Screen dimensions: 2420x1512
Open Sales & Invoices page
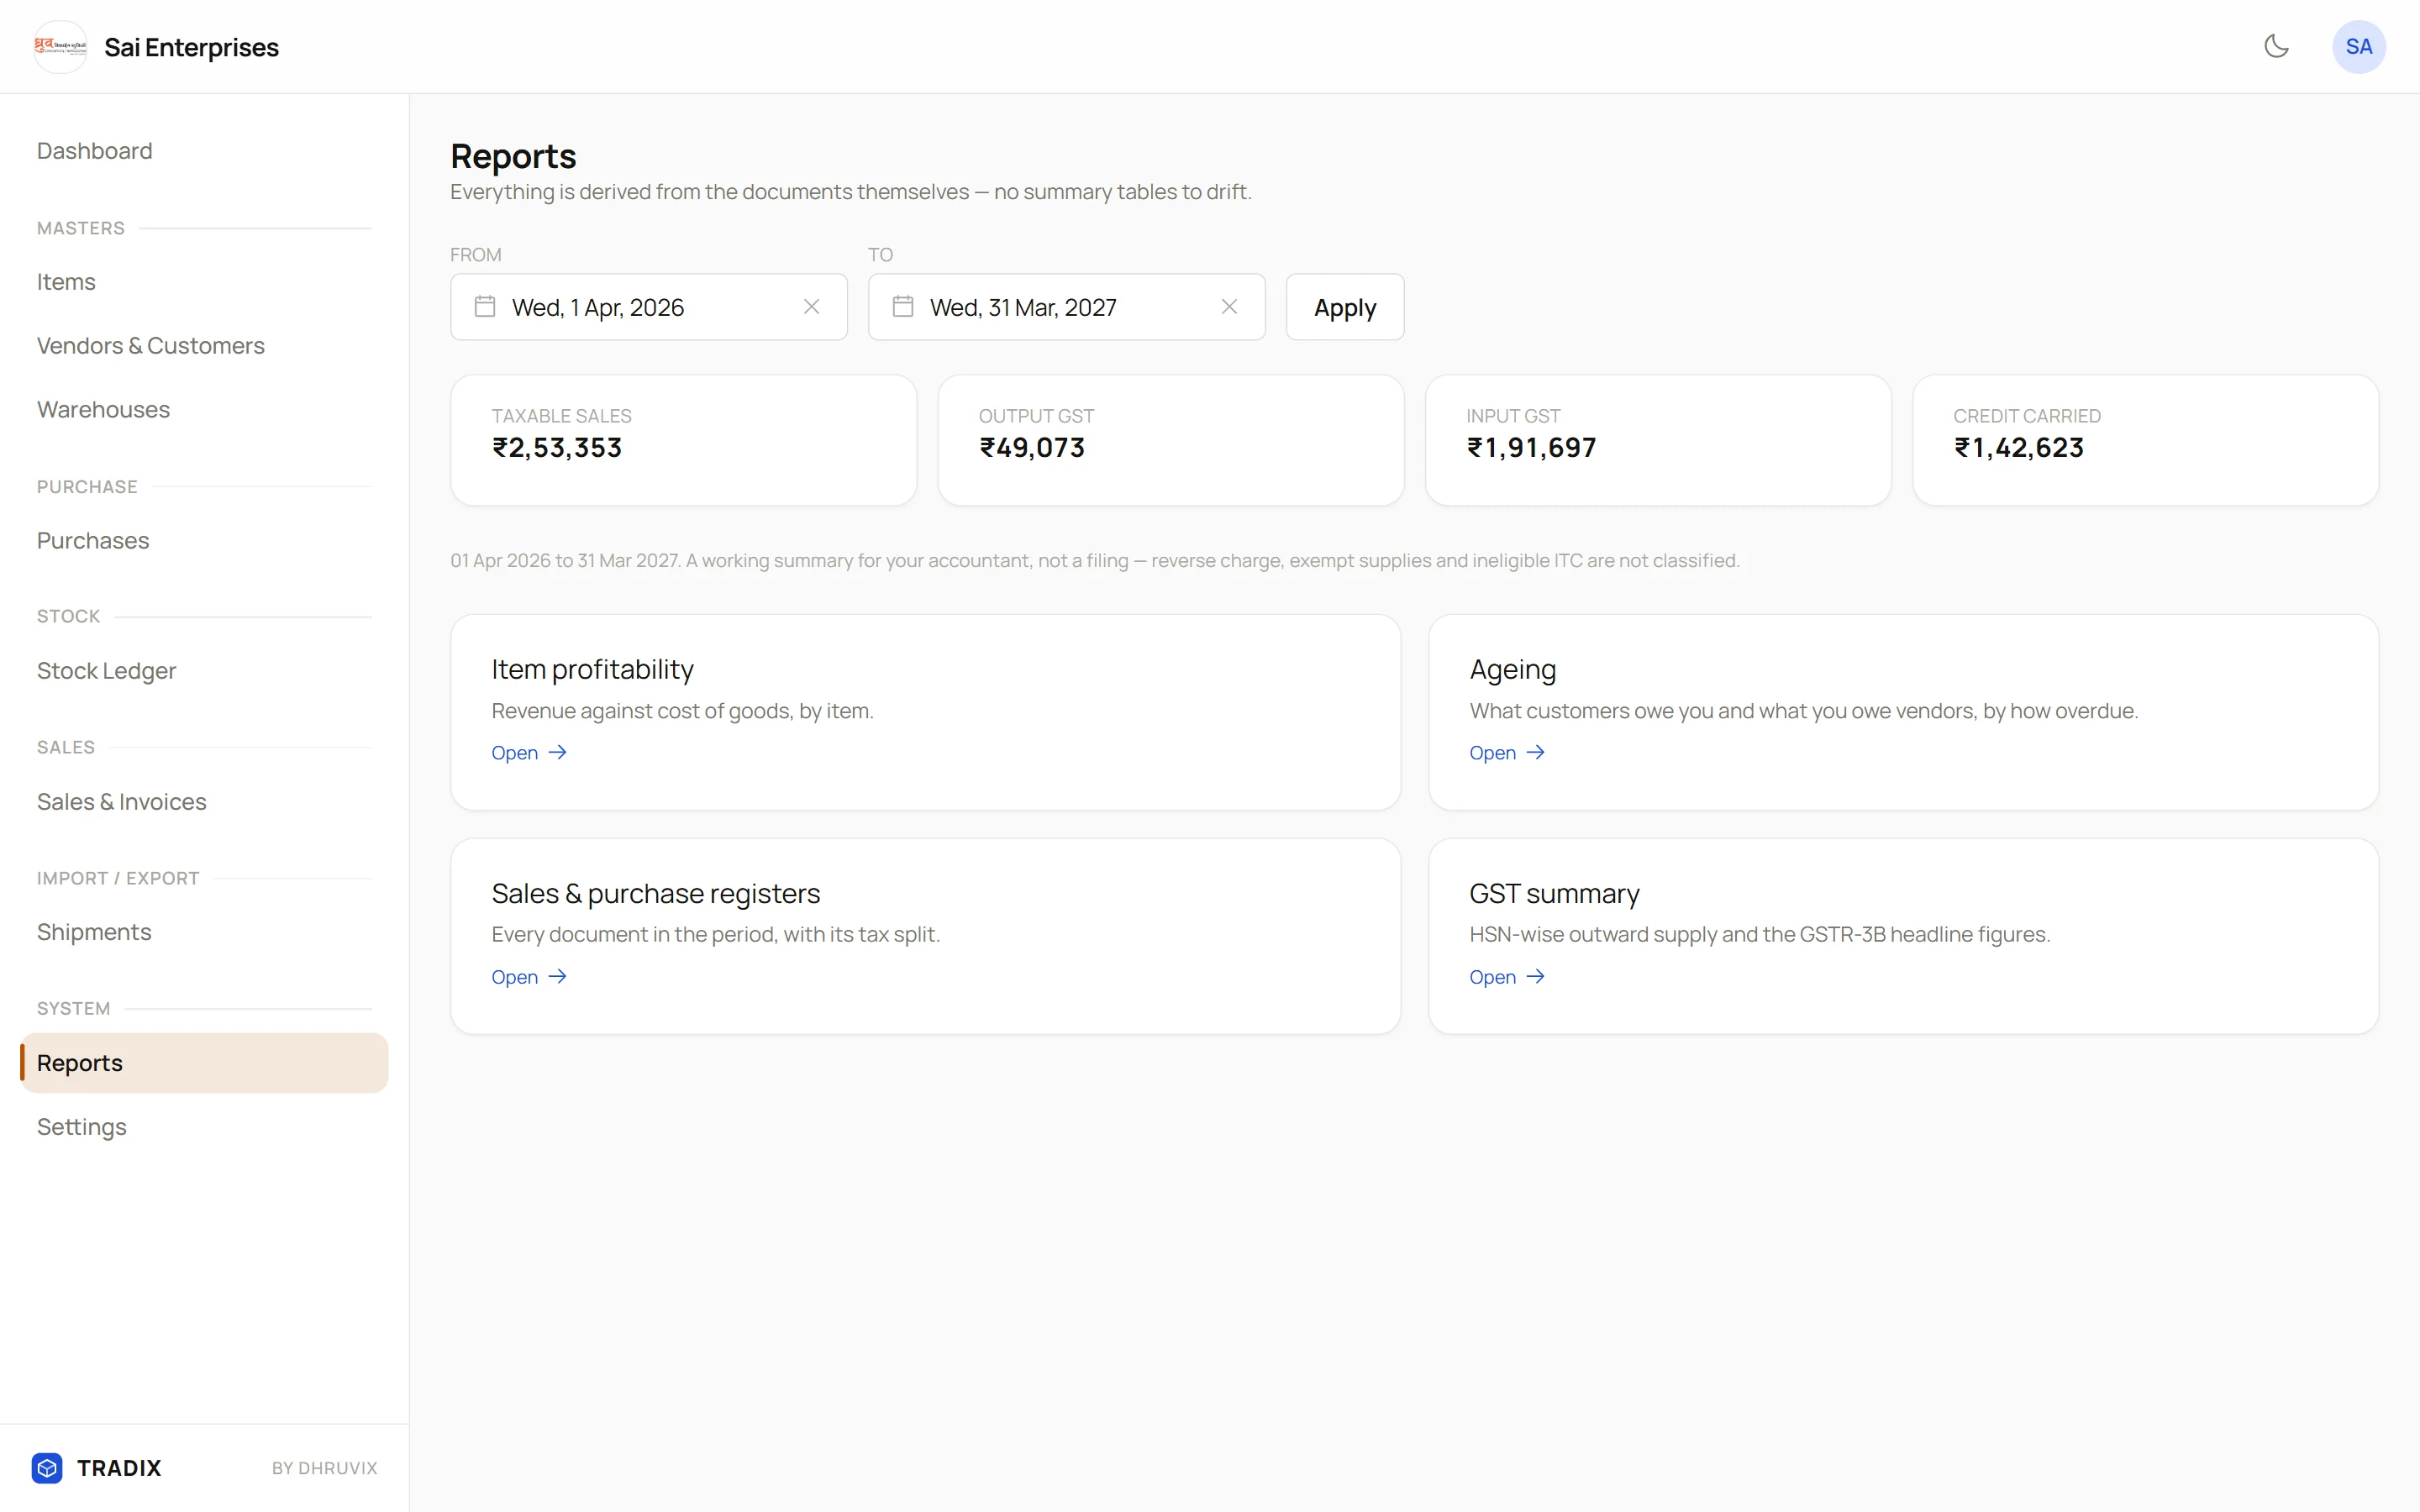click(121, 802)
